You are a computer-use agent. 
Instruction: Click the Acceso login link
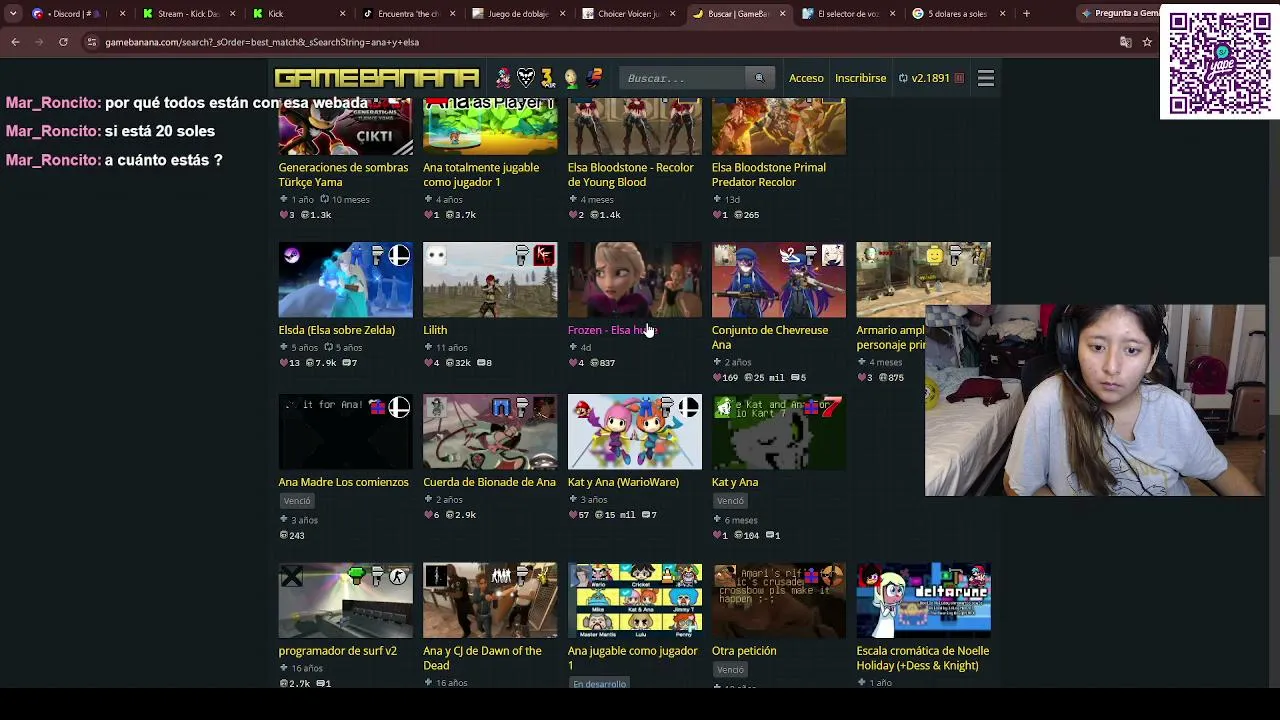tap(806, 78)
